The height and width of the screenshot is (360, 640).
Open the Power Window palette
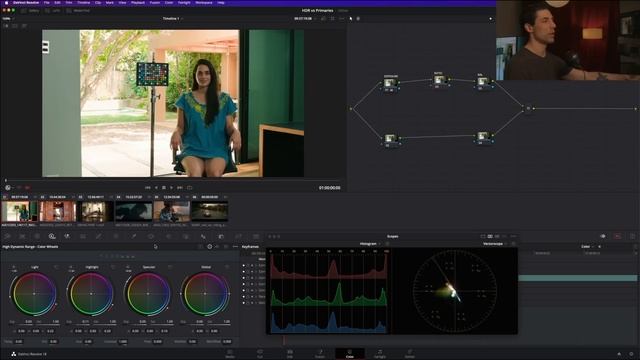(151, 236)
